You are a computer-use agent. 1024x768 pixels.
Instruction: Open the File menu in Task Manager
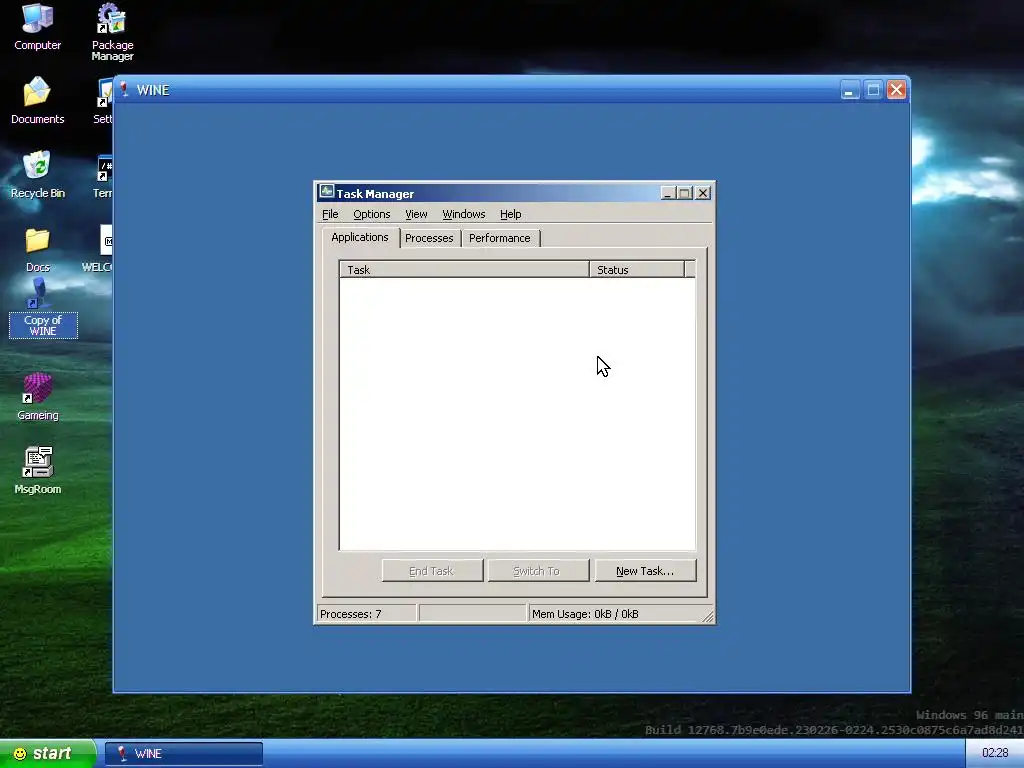[x=330, y=214]
